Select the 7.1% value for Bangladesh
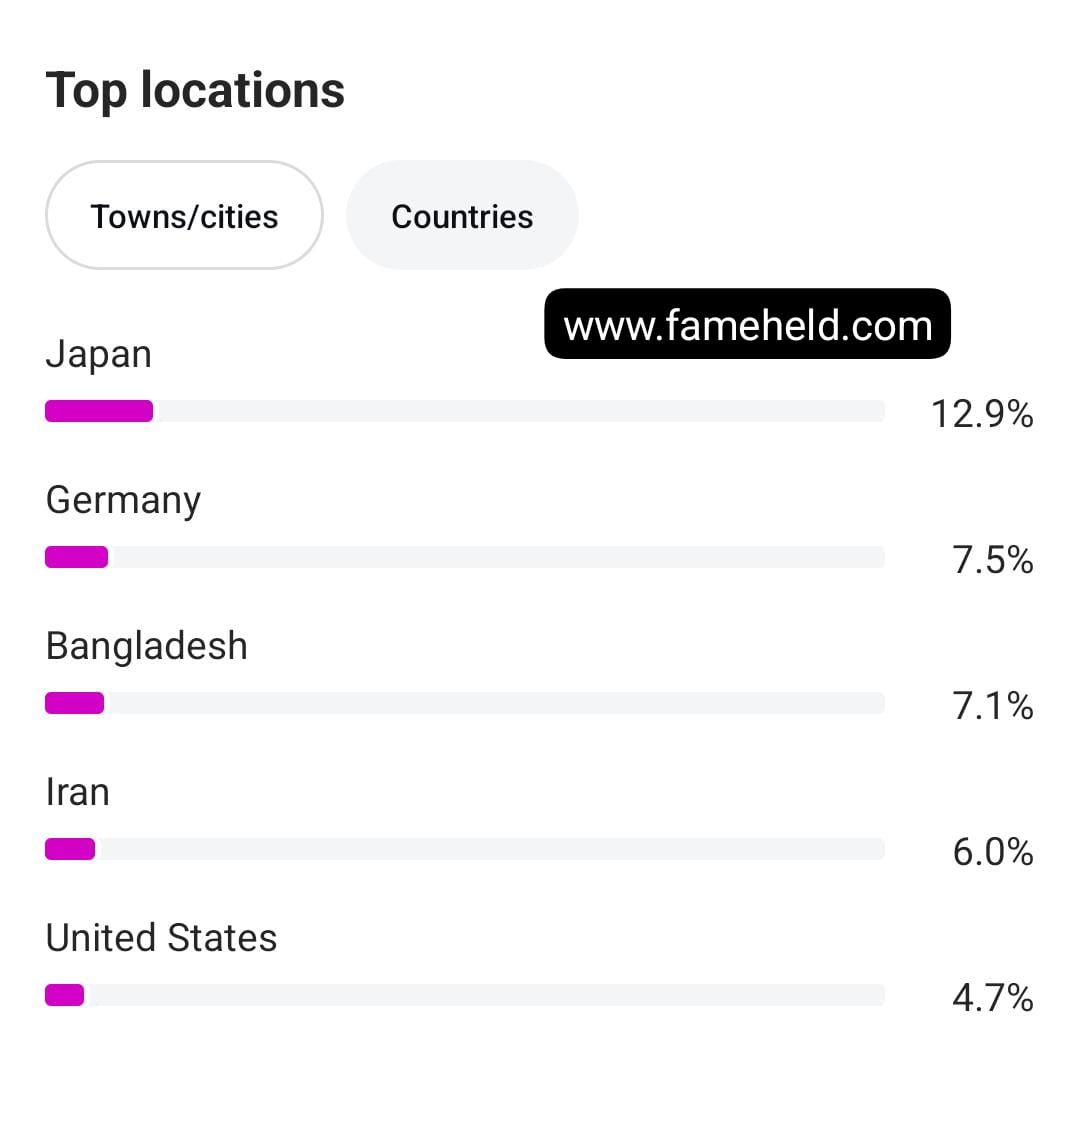The width and height of the screenshot is (1080, 1129). 993,705
